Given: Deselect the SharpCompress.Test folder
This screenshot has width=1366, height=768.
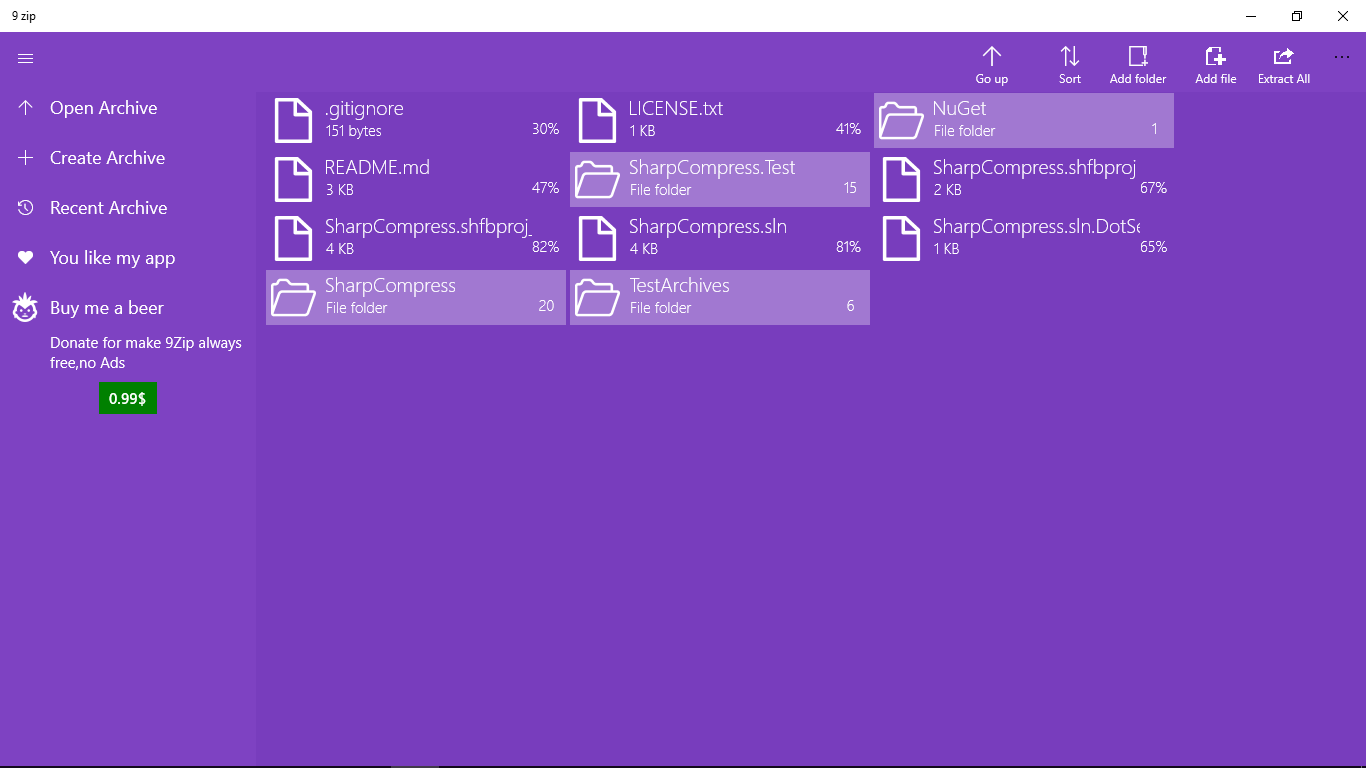Looking at the screenshot, I should click(x=719, y=179).
